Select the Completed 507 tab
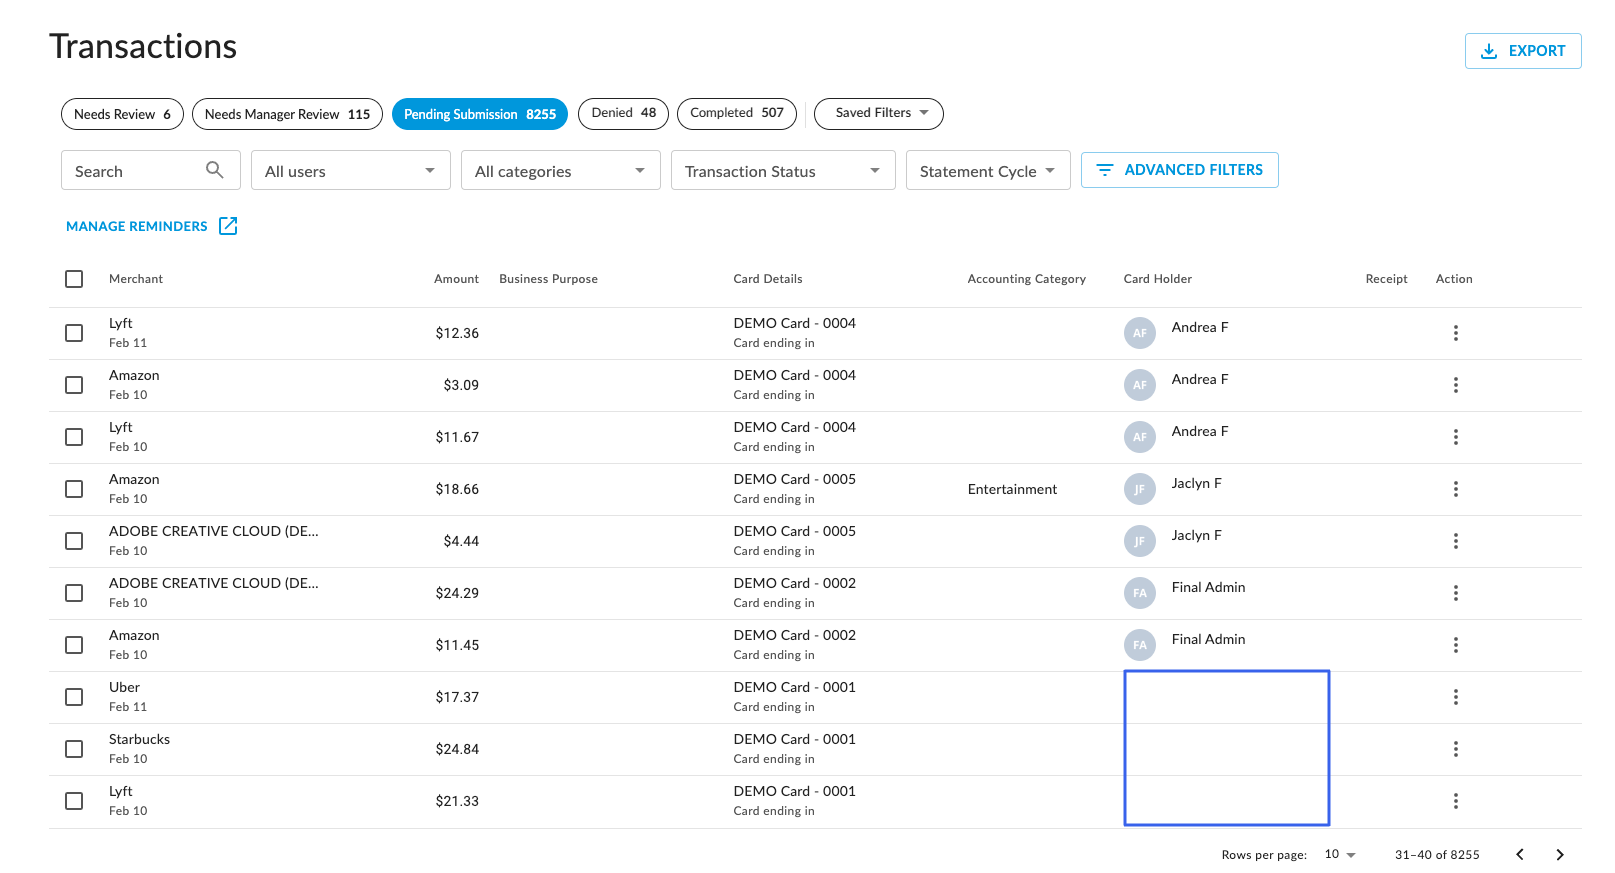The image size is (1615, 873). (736, 113)
